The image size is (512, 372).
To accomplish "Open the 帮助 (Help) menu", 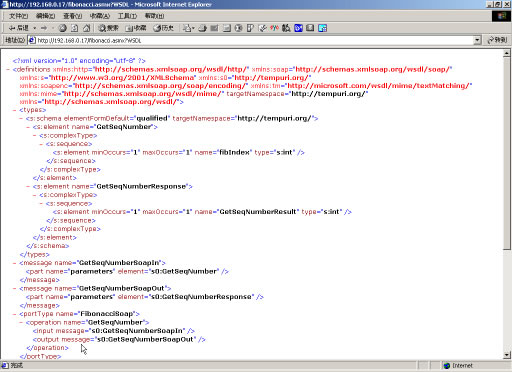I will coord(154,16).
